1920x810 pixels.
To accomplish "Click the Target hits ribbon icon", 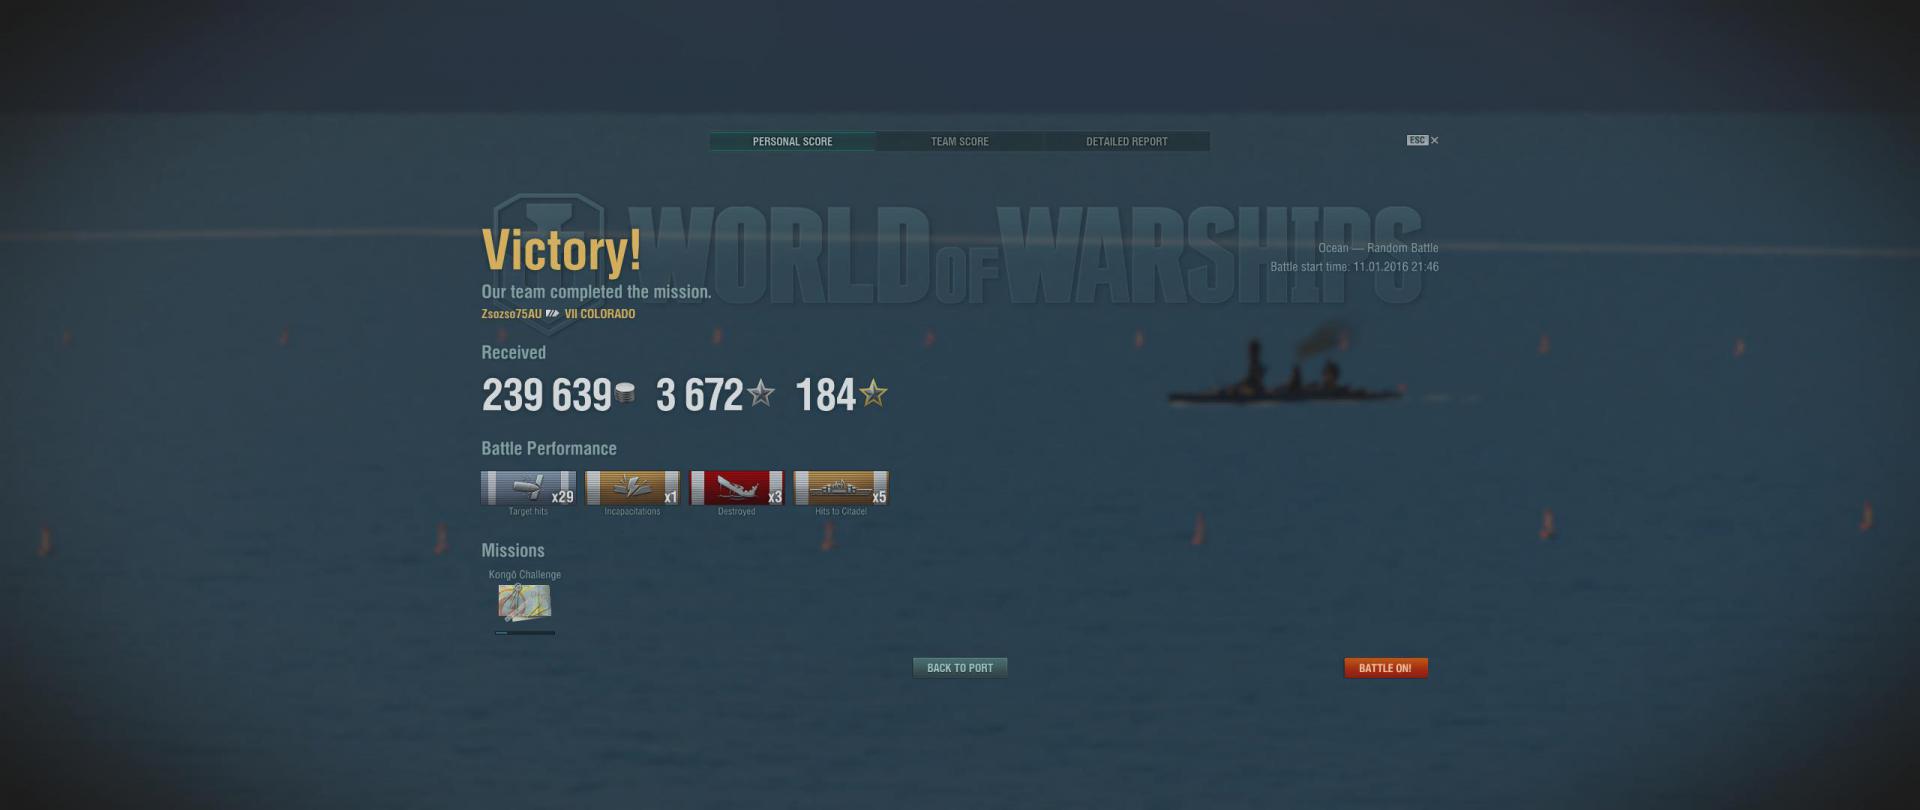I will [528, 488].
